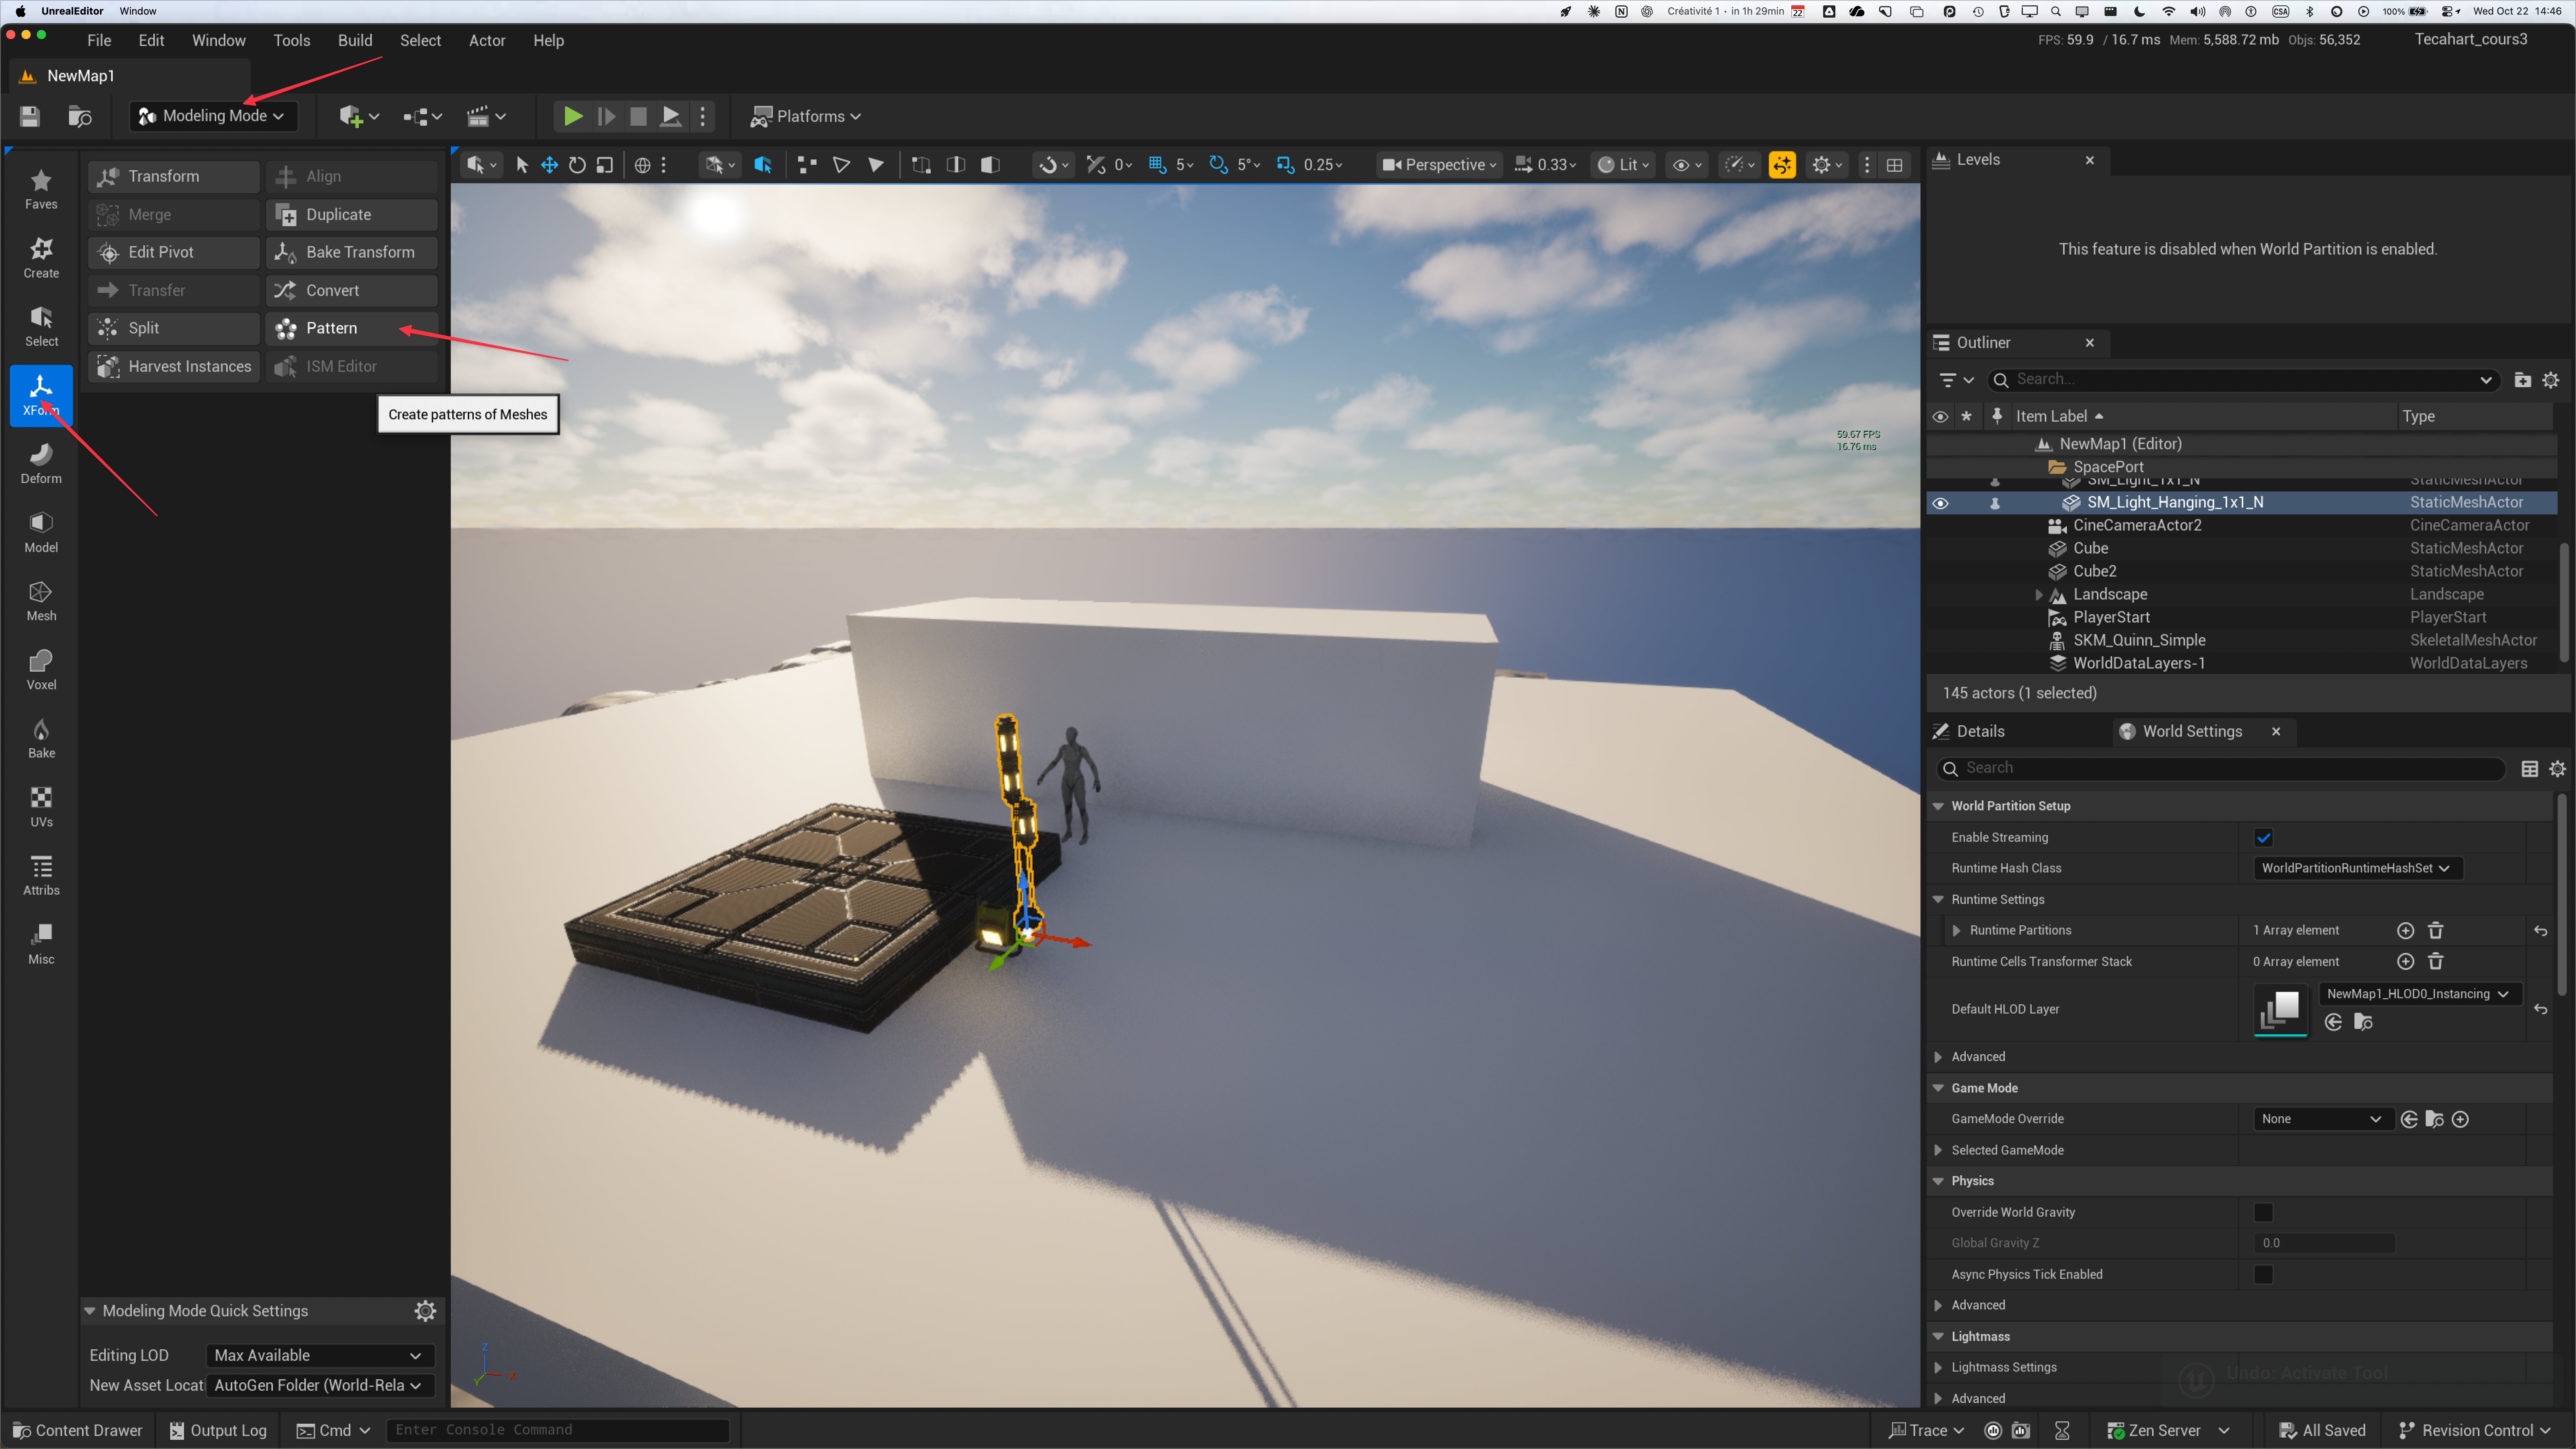The image size is (2576, 1449).
Task: Click the Harvest Instances button
Action: pos(174,367)
